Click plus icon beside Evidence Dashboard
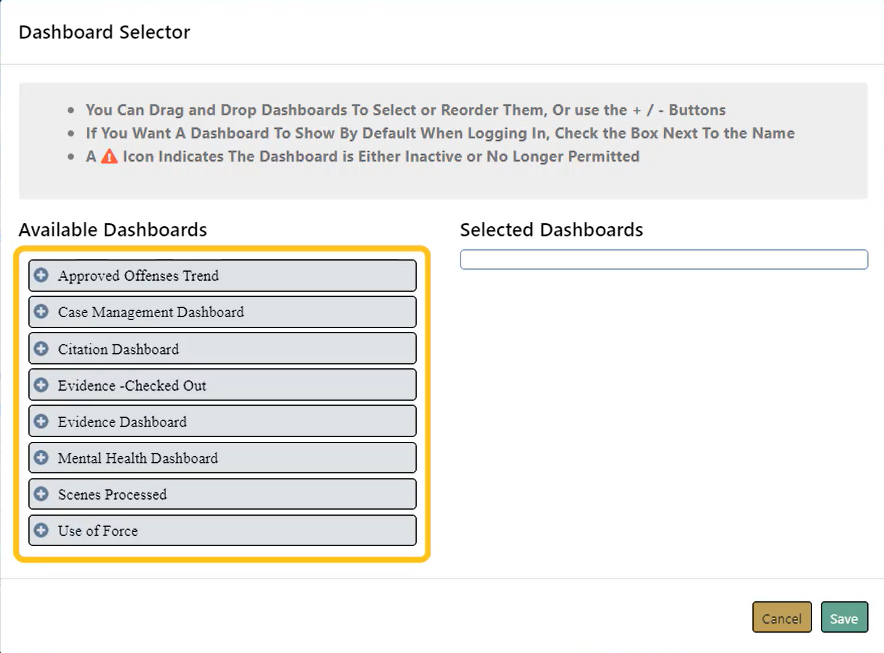The height and width of the screenshot is (653, 884). (41, 422)
